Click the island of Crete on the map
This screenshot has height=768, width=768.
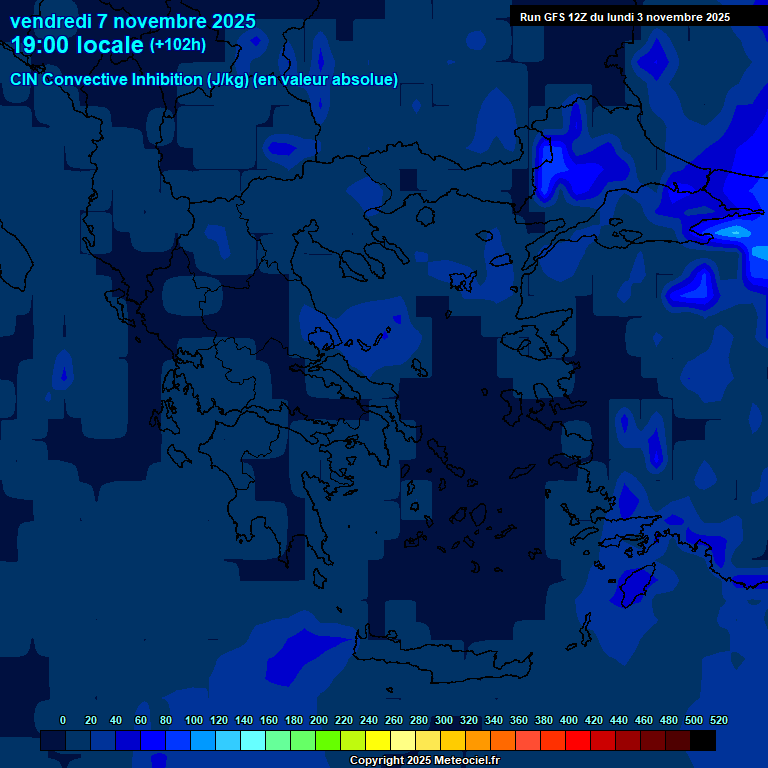tap(440, 659)
